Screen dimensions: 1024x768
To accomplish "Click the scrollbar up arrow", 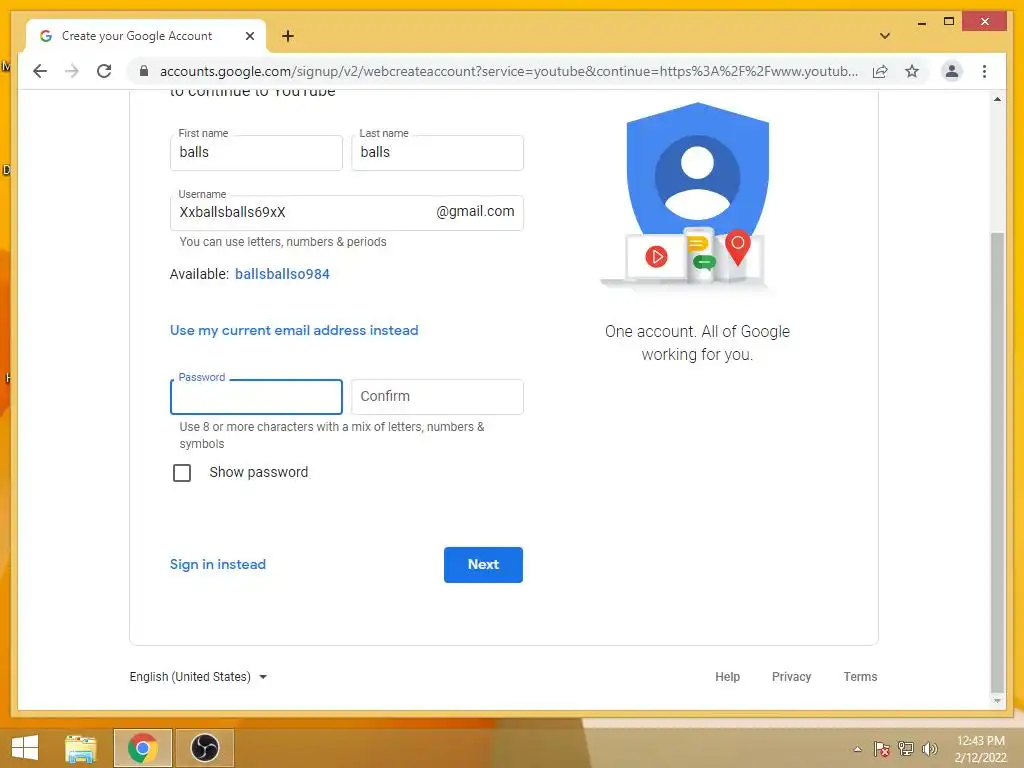I will pyautogui.click(x=997, y=99).
